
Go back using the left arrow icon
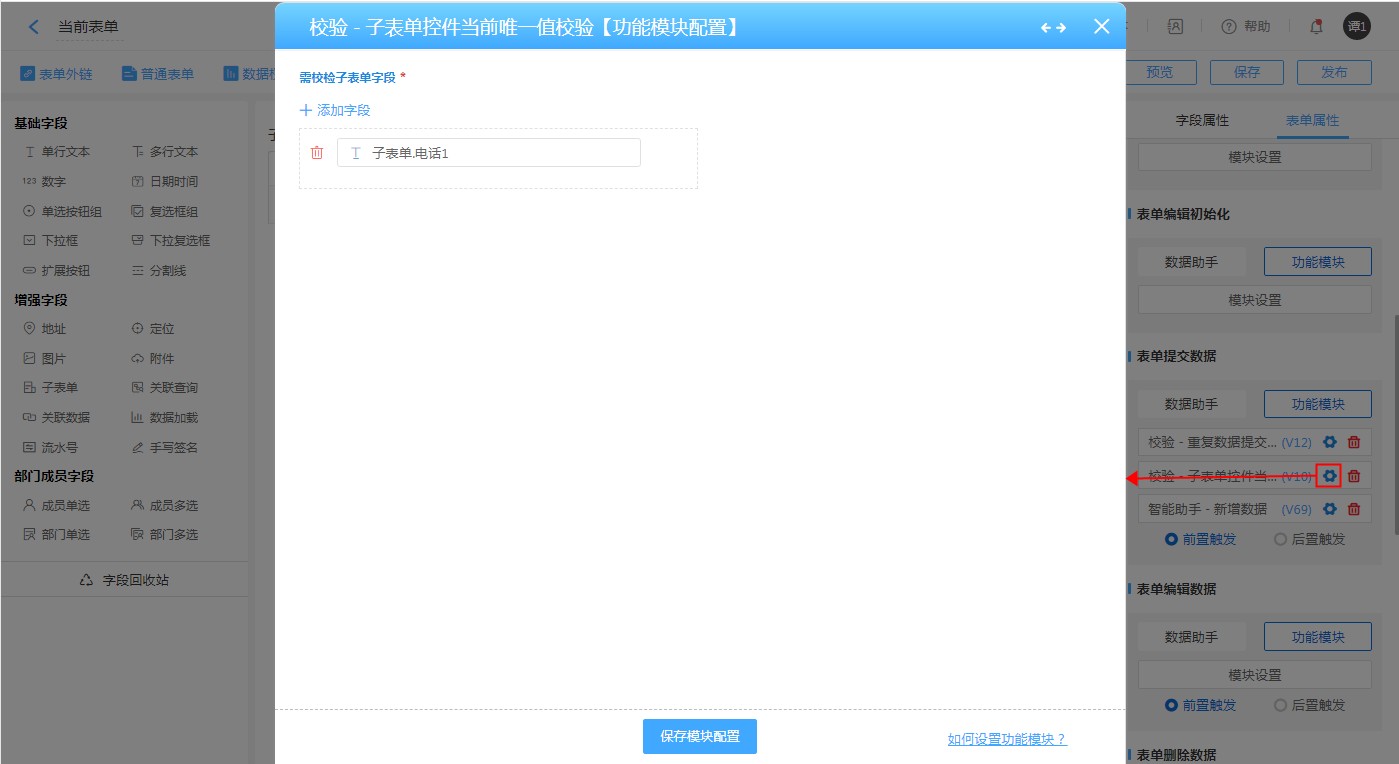pyautogui.click(x=34, y=27)
